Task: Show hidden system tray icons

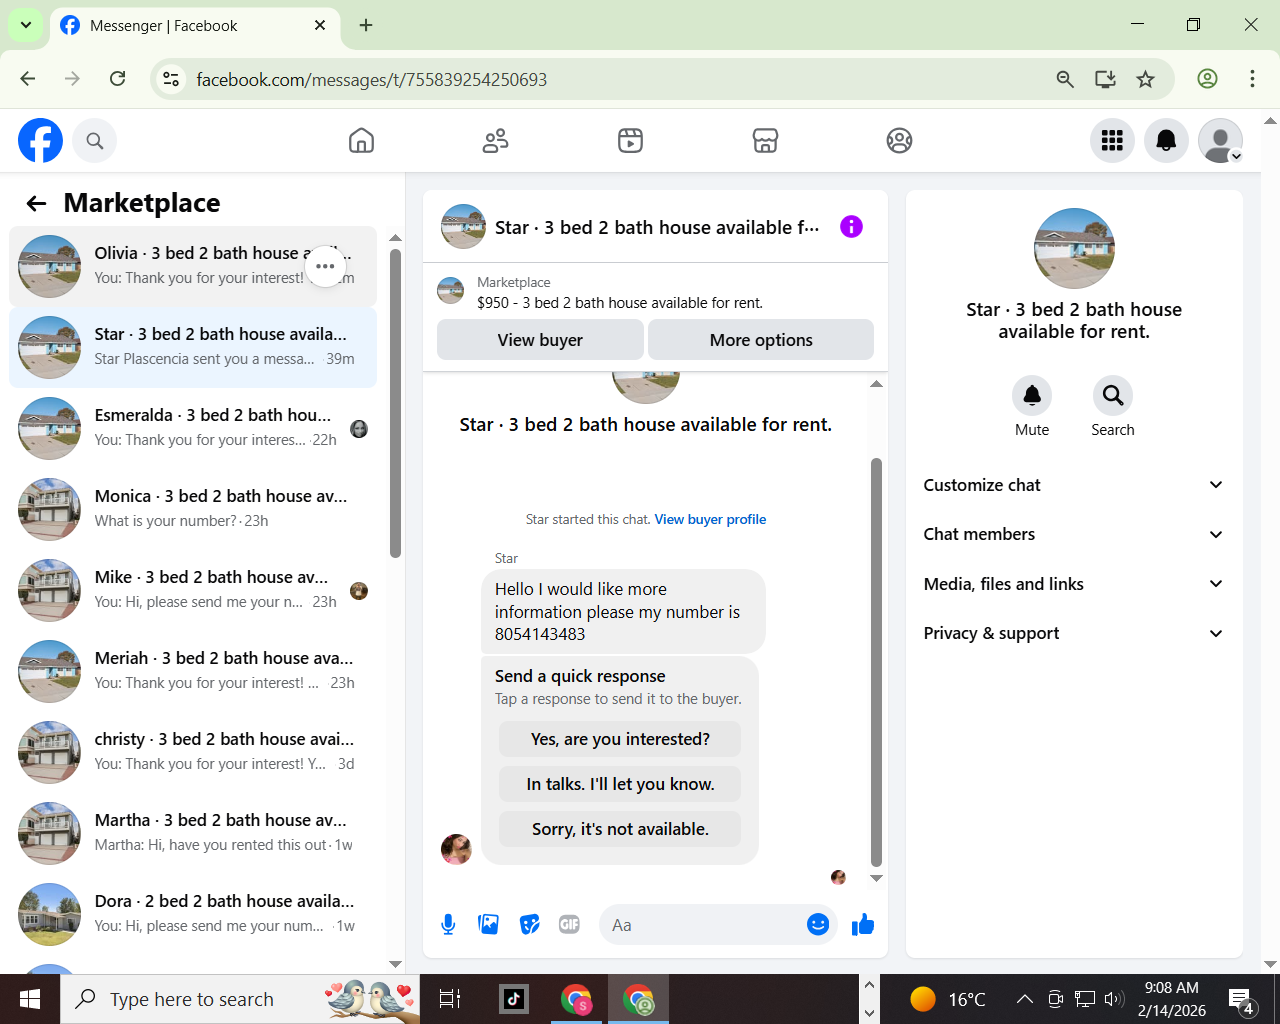Action: pyautogui.click(x=1025, y=999)
